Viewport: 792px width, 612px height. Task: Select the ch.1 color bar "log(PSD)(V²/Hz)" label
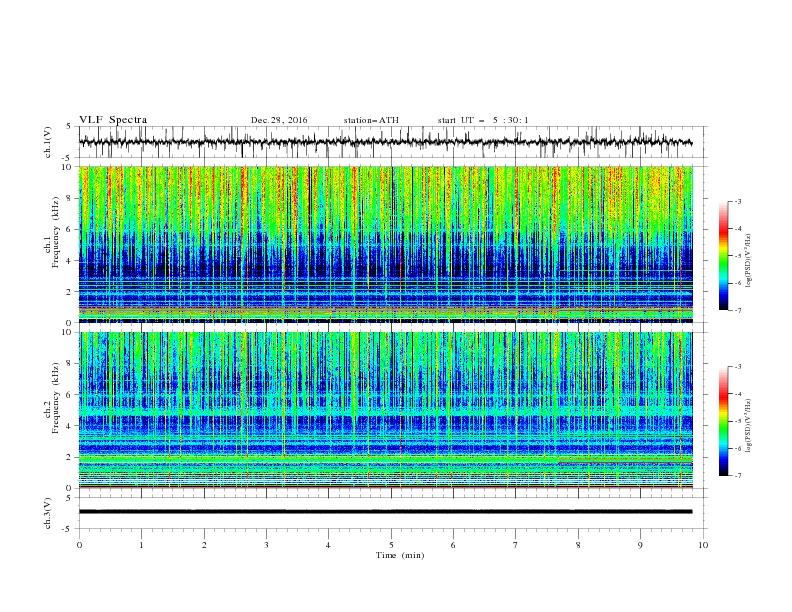(x=749, y=261)
